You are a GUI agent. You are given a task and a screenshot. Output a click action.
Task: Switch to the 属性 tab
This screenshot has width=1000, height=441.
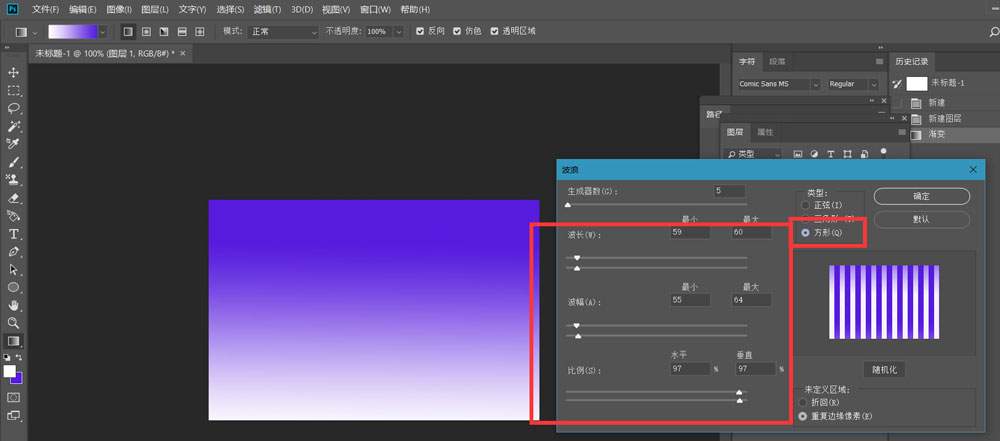(x=765, y=132)
